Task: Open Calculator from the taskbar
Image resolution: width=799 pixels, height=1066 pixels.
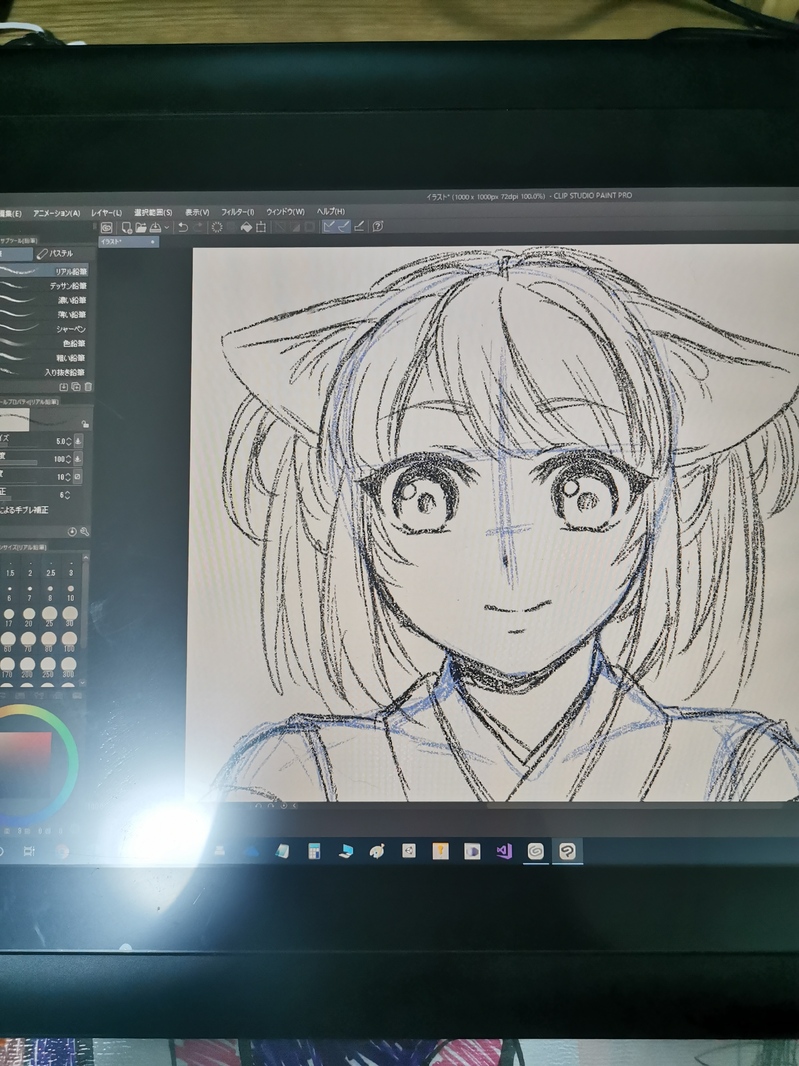Action: click(314, 851)
